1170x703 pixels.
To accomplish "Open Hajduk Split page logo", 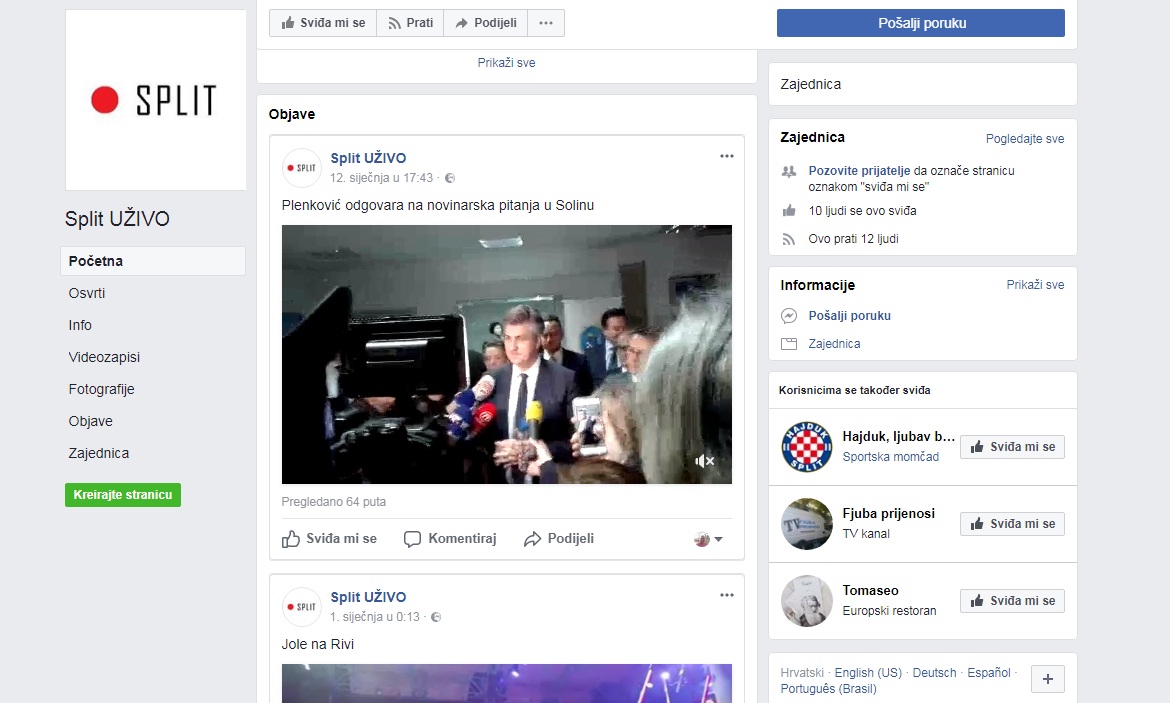I will [x=806, y=447].
